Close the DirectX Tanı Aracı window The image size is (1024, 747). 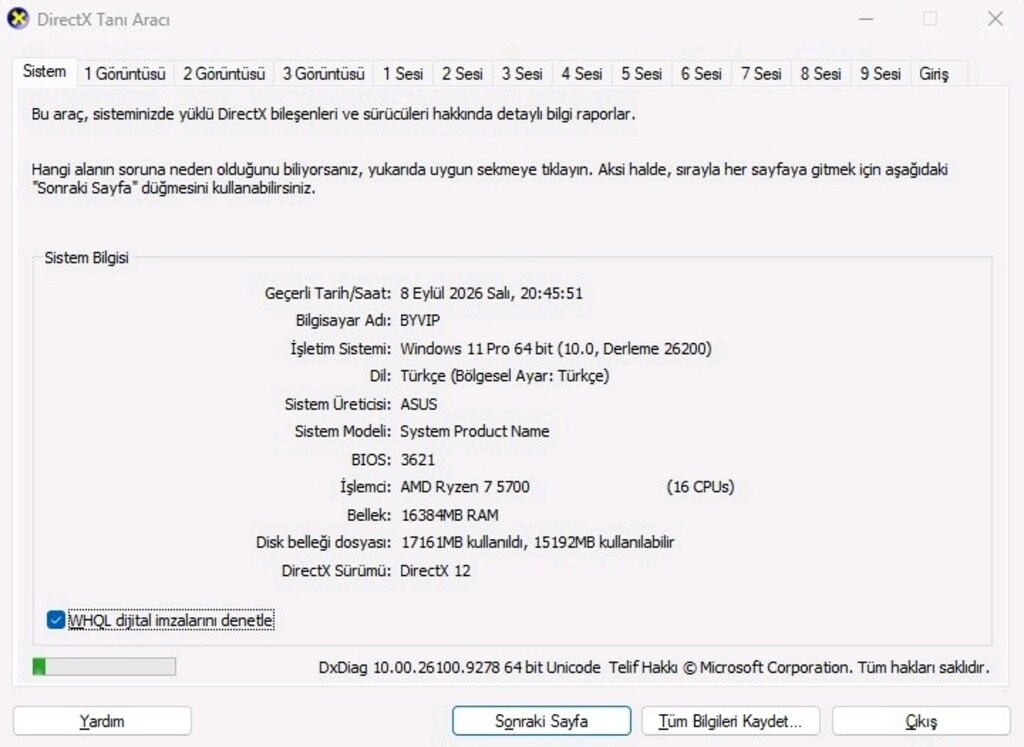[995, 19]
